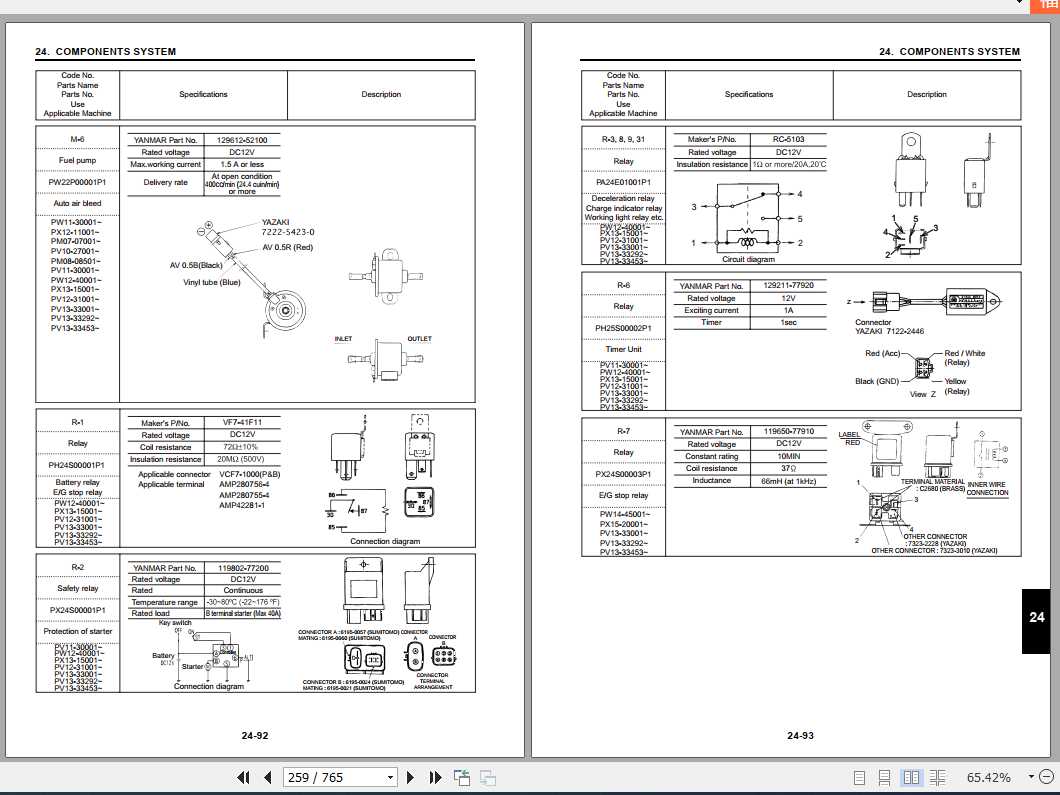The width and height of the screenshot is (1060, 795).
Task: Click the 1sec timer value
Action: (x=788, y=322)
